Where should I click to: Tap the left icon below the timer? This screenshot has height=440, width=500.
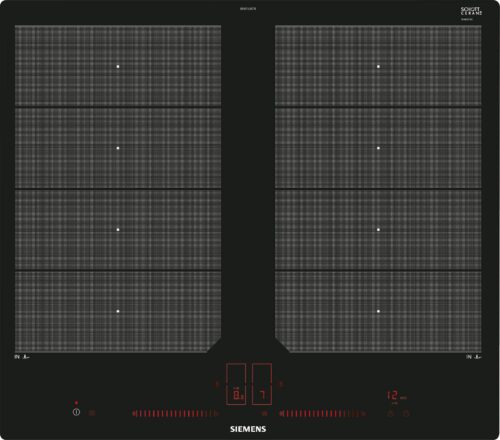[x=390, y=413]
